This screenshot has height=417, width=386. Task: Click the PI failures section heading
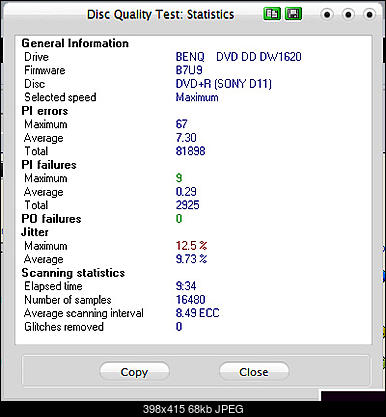[49, 165]
